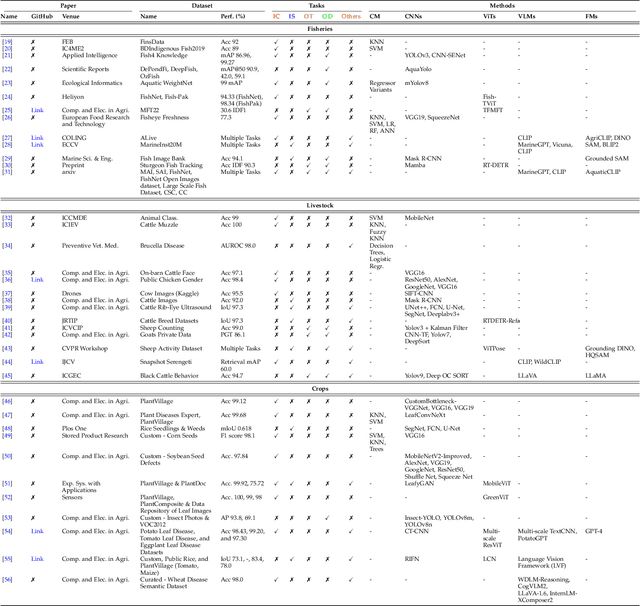
Task: Click citation [23] for Ecological Informatics
Action: pyautogui.click(x=7, y=83)
